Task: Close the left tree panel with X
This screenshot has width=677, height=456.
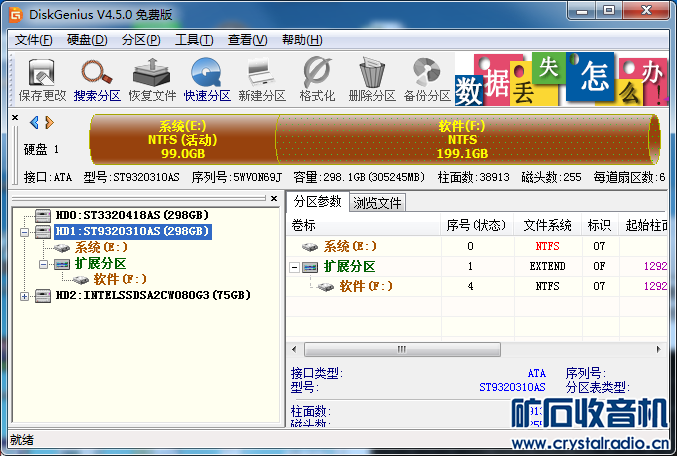Action: tap(274, 198)
